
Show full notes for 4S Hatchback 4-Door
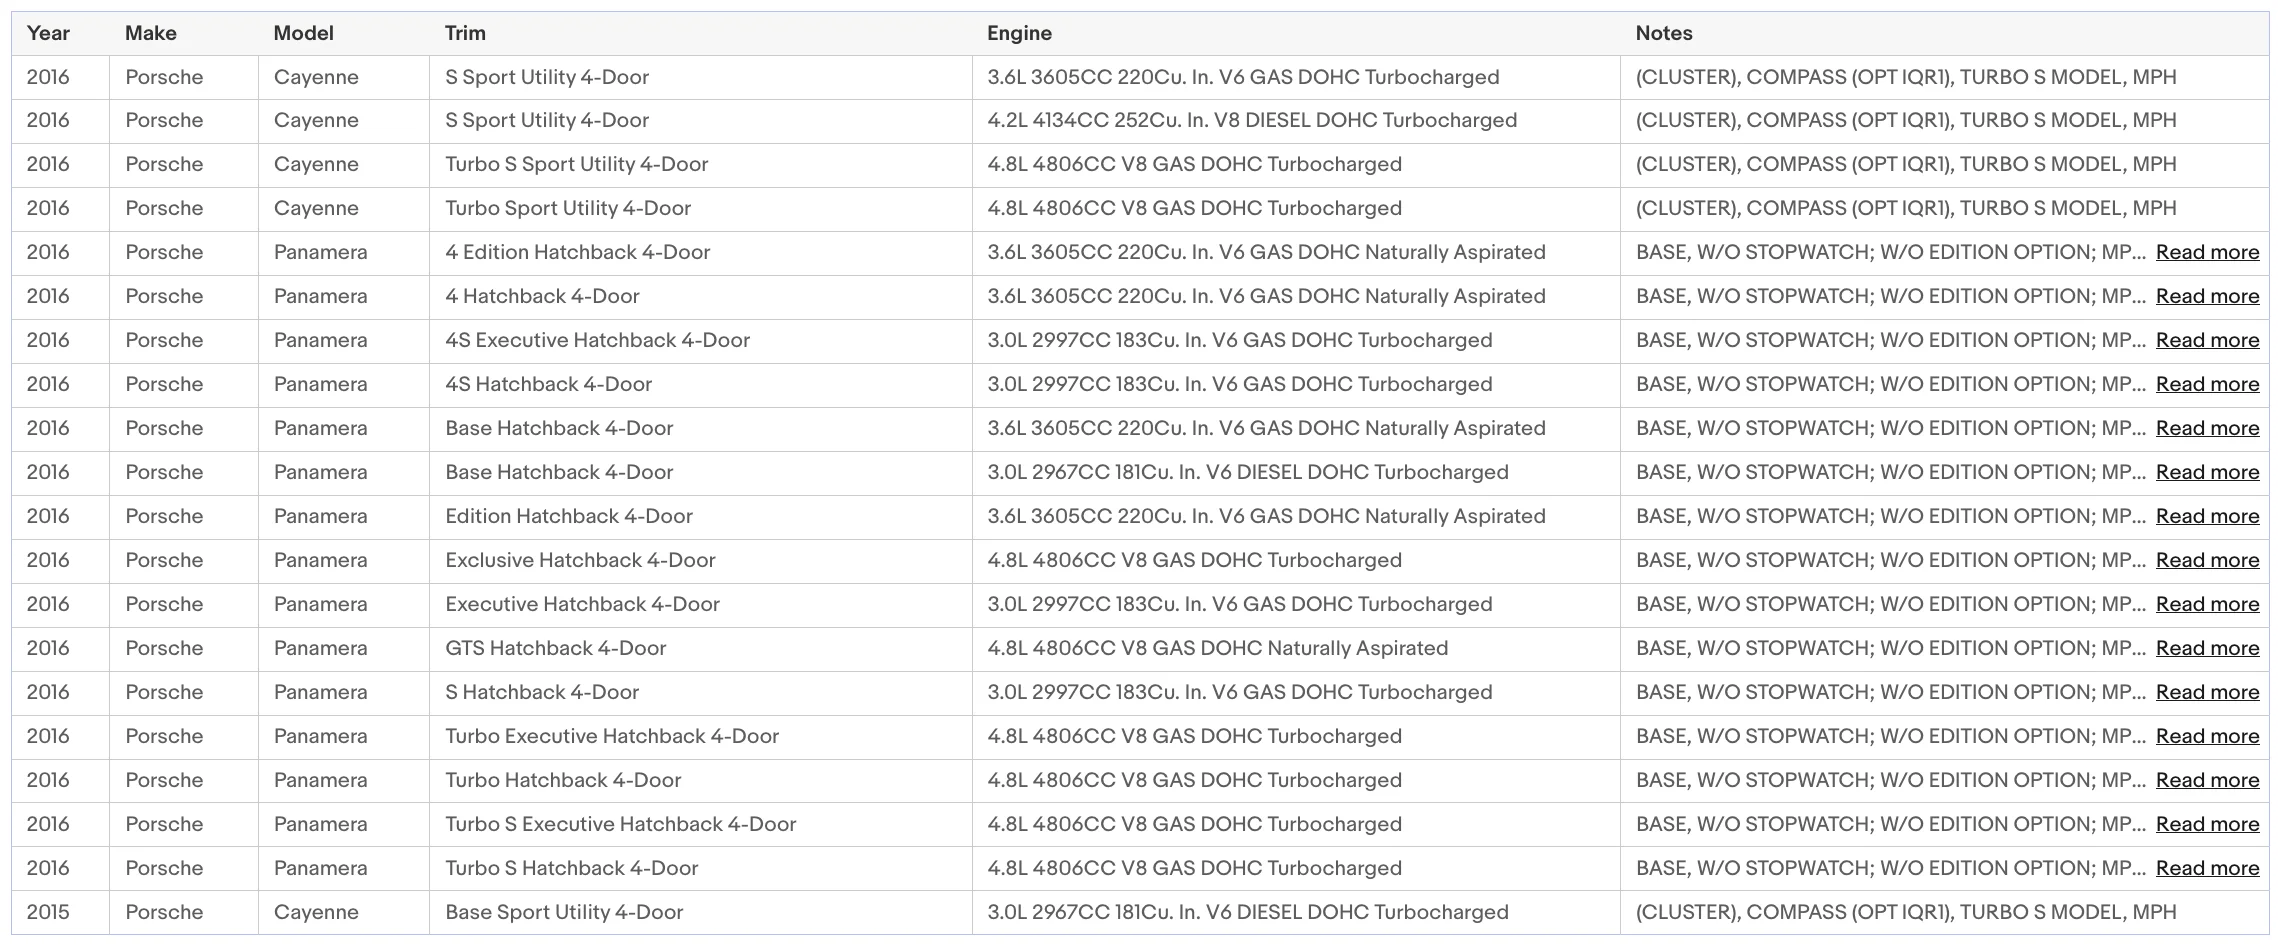2207,385
